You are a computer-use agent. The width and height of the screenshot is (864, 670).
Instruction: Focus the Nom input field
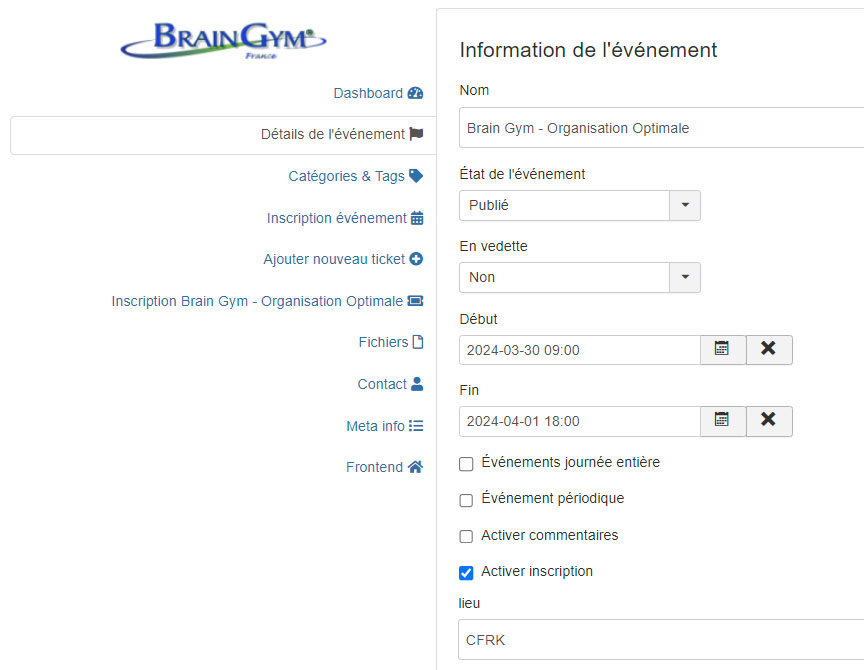pos(661,128)
